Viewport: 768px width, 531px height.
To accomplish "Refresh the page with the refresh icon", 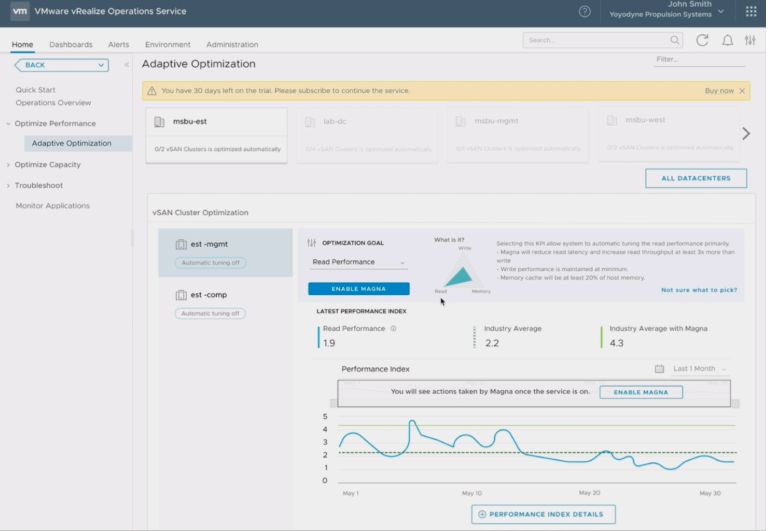I will pos(702,40).
